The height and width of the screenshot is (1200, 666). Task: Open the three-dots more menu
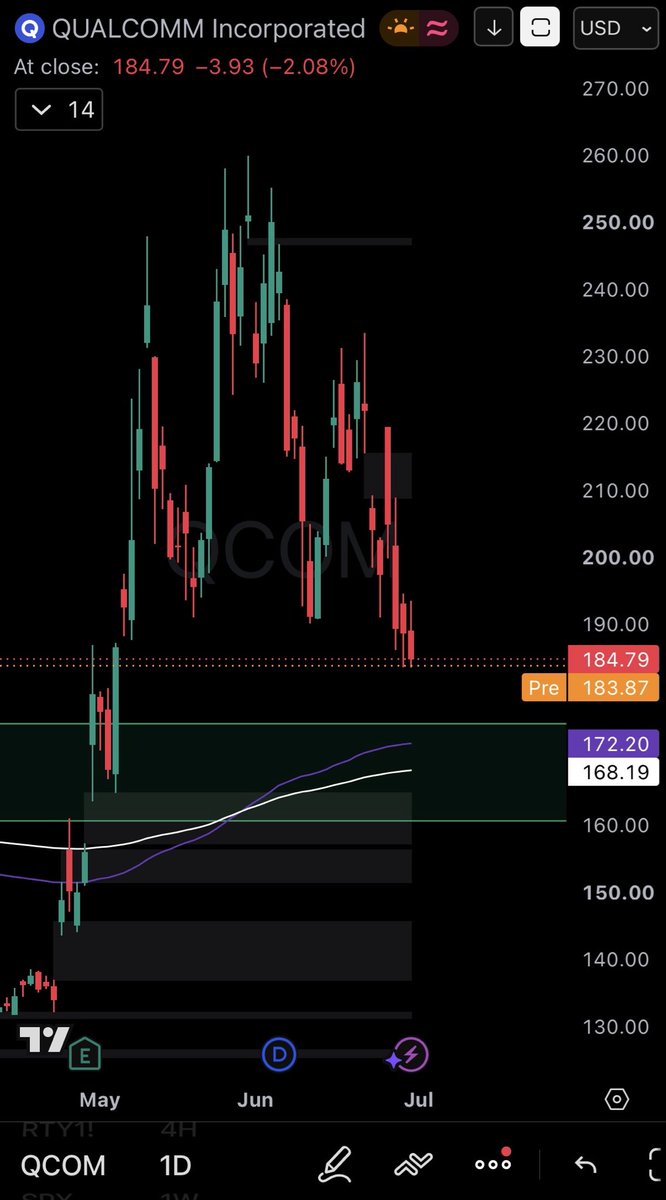coord(493,1164)
